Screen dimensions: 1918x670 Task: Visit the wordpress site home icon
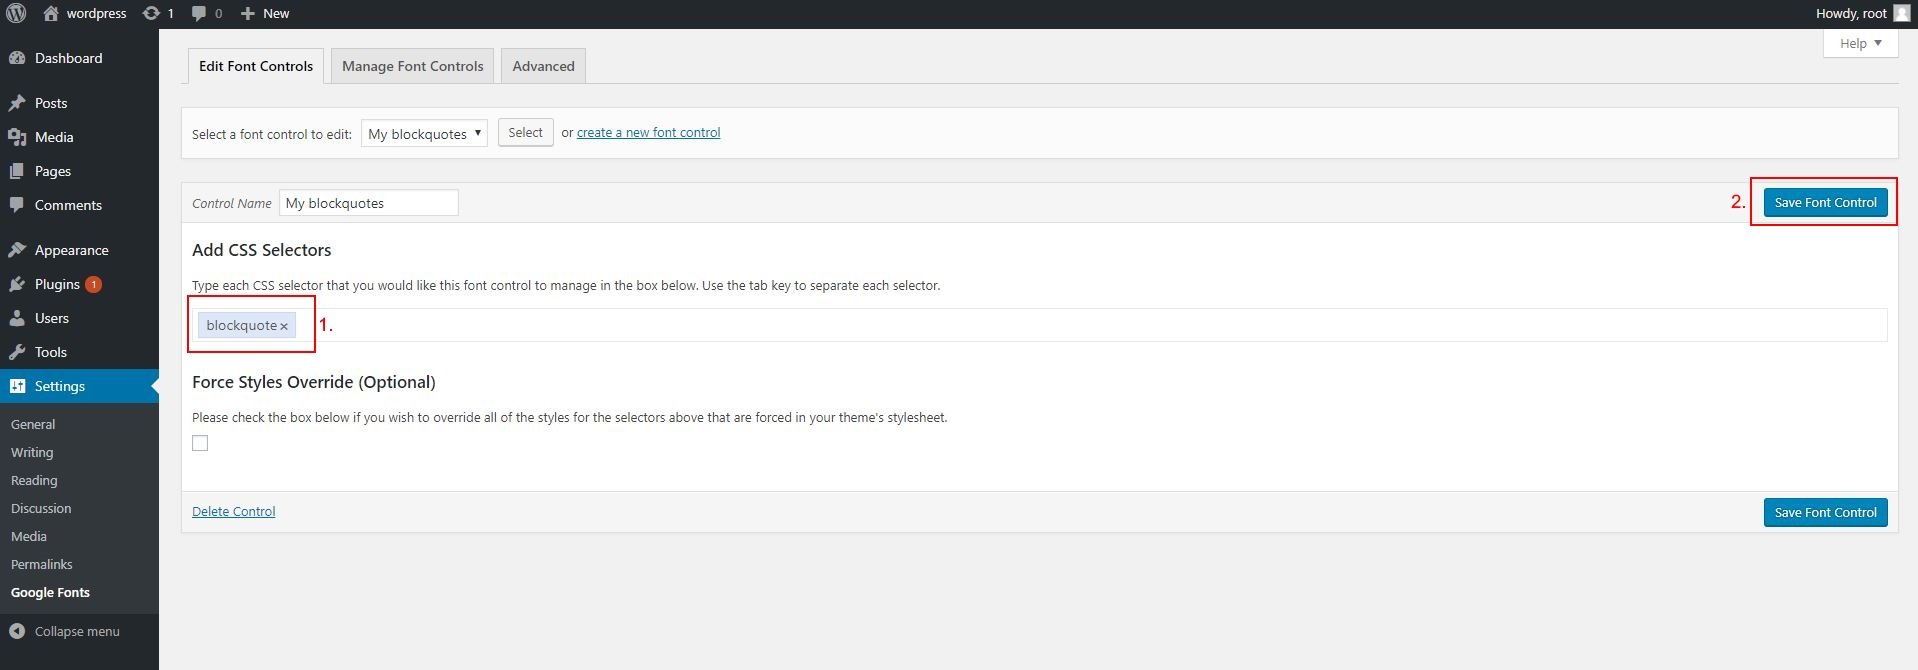[x=51, y=13]
